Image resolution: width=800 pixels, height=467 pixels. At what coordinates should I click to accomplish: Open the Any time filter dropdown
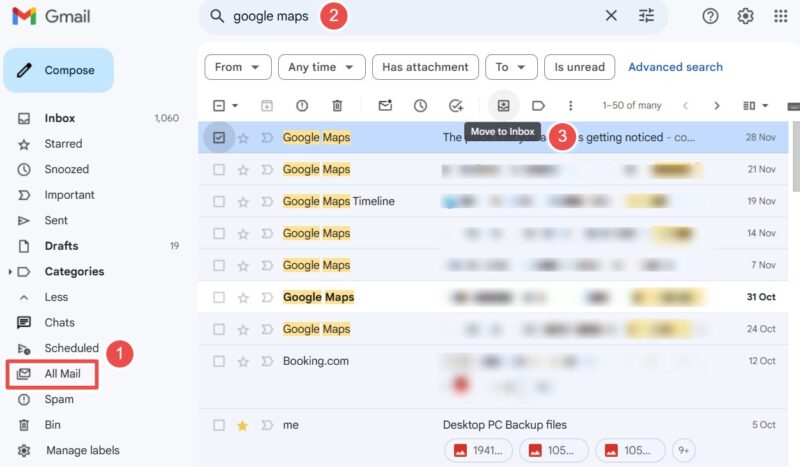pos(321,67)
